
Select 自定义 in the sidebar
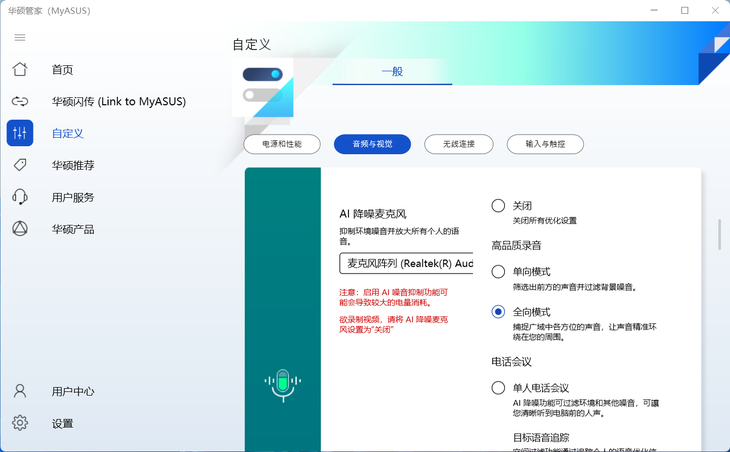click(68, 134)
